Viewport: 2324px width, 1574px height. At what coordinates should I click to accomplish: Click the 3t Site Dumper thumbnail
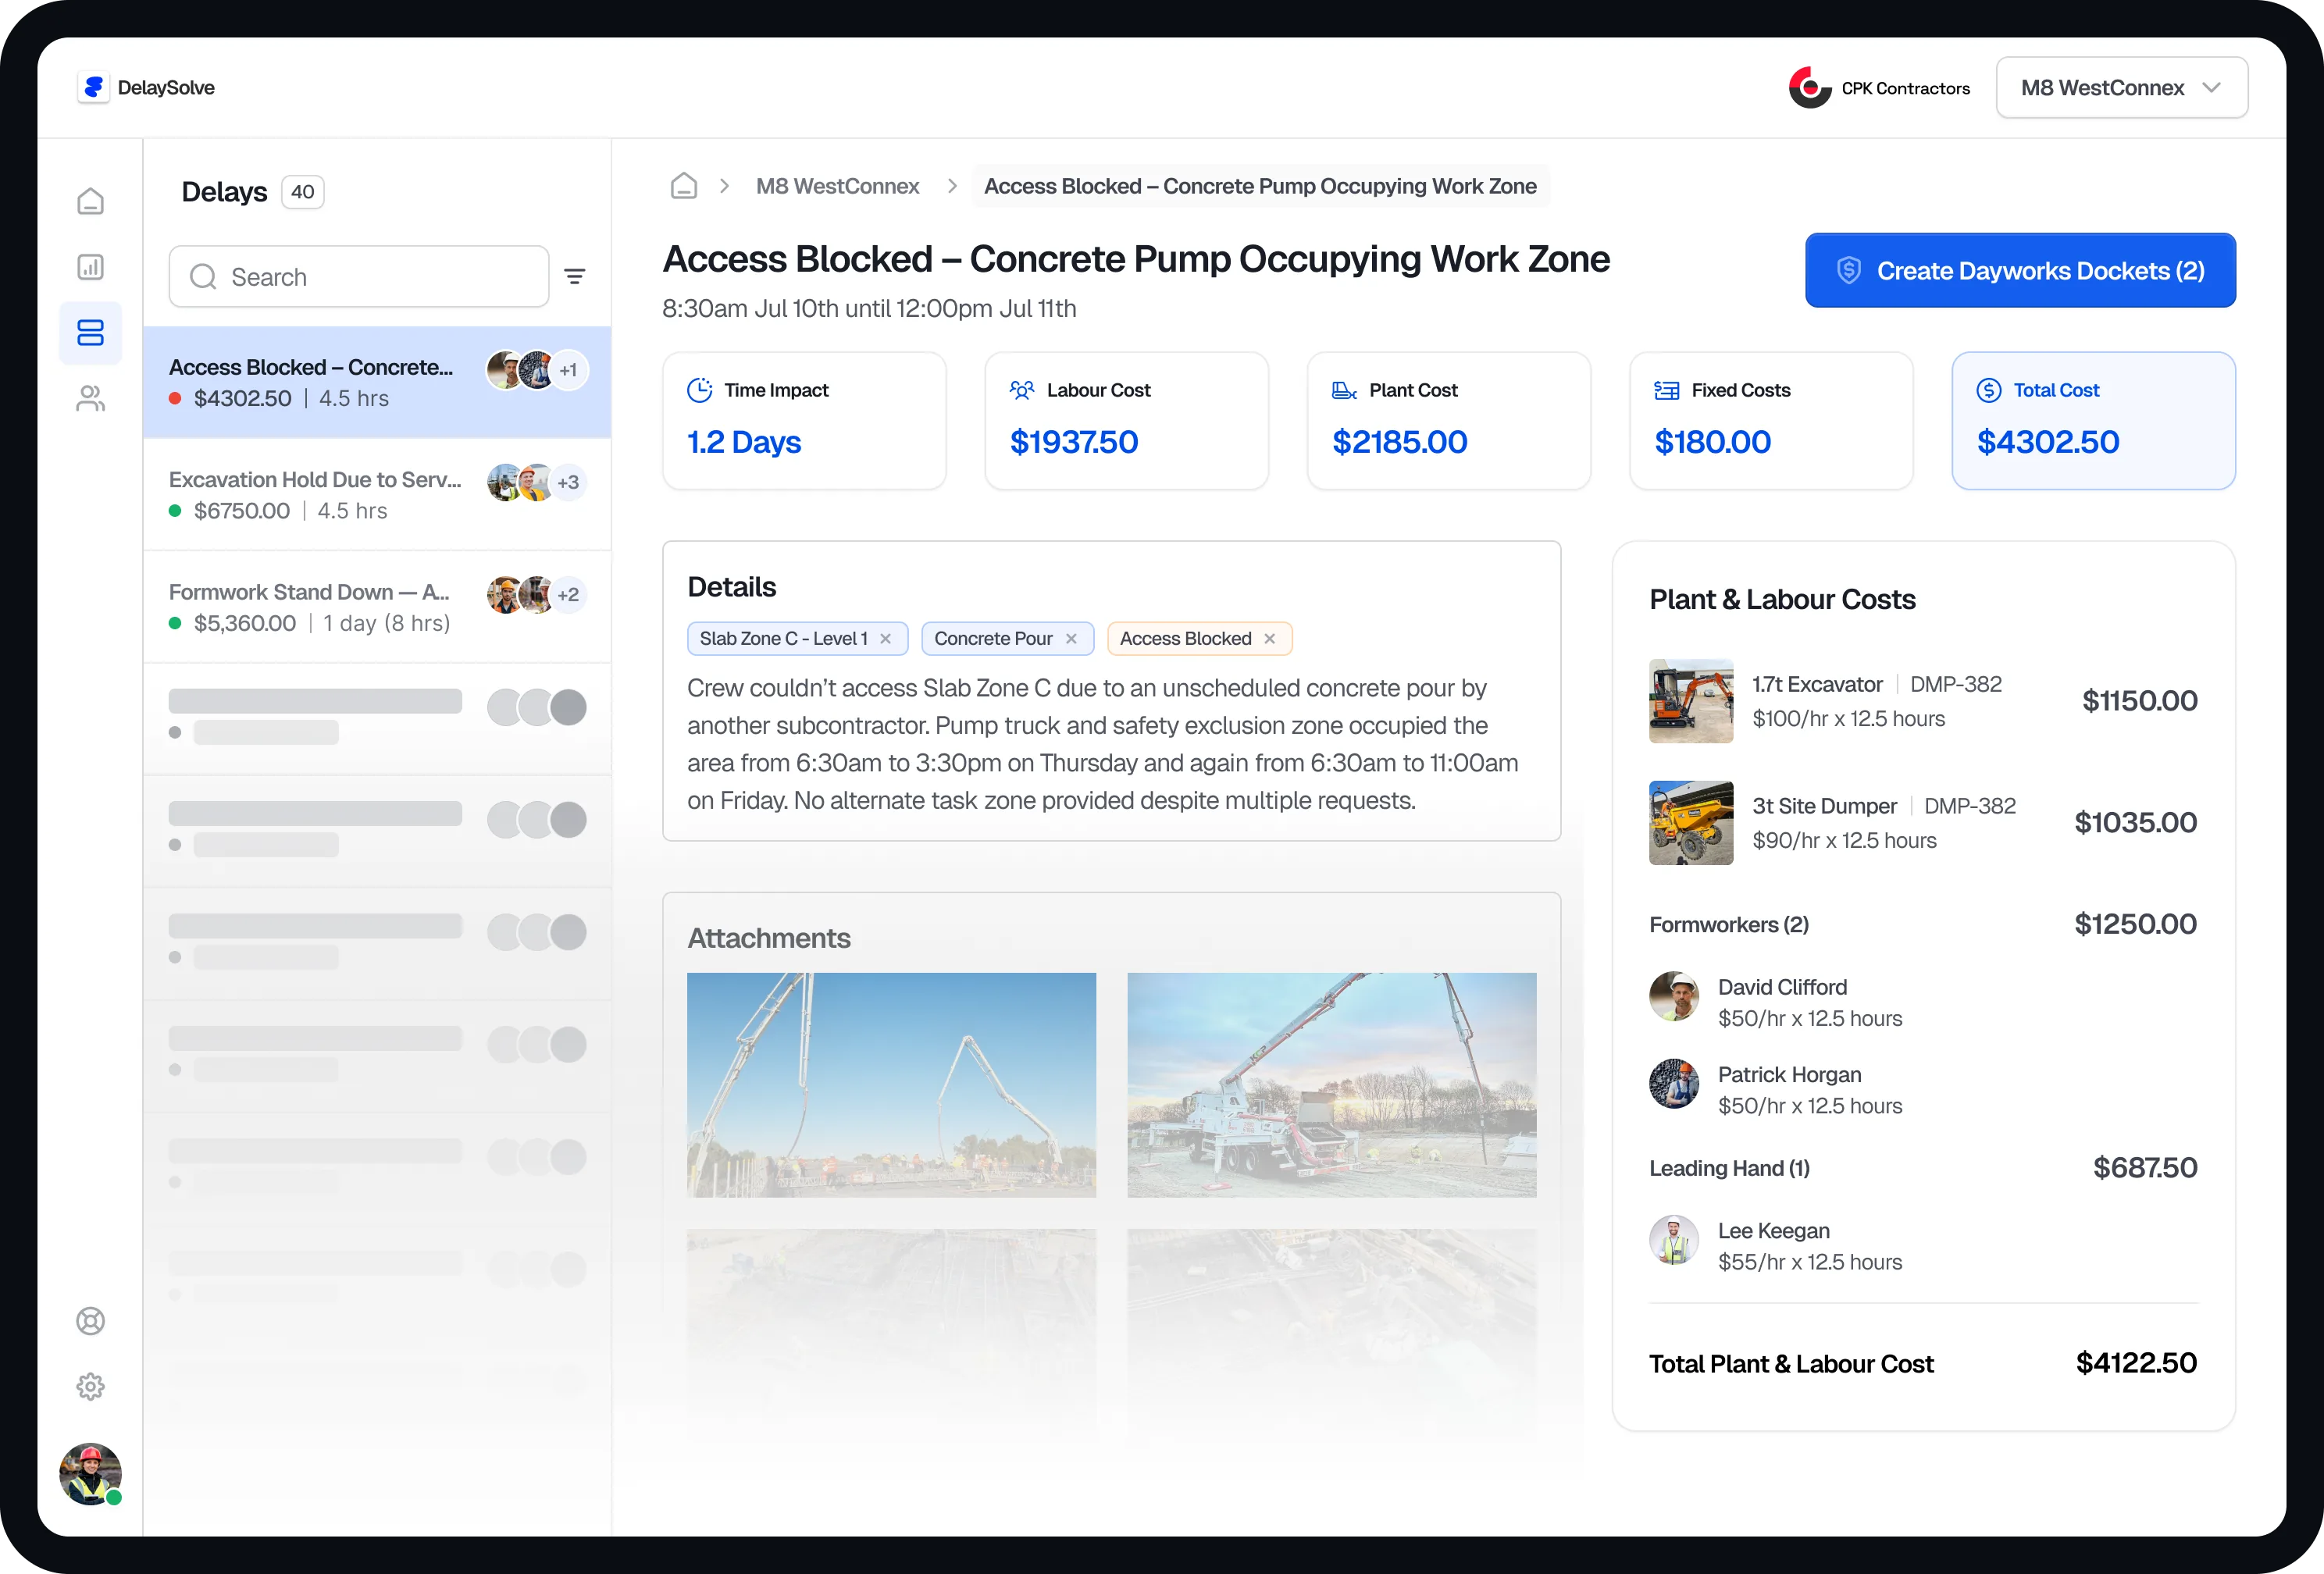1691,823
